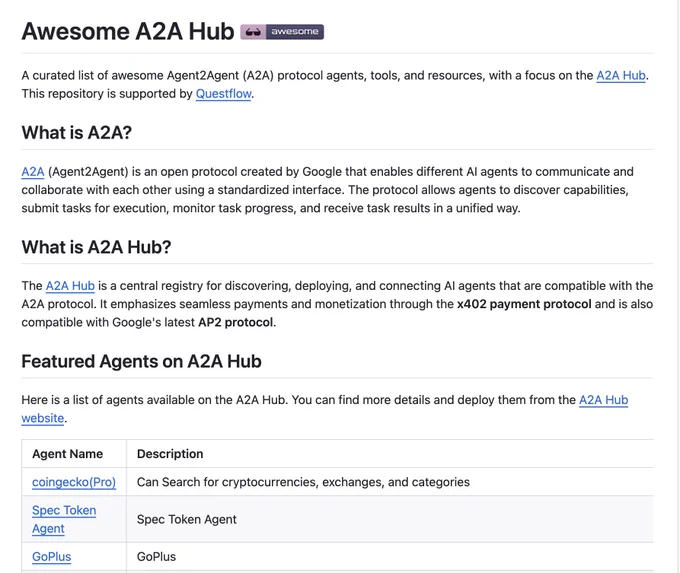Image resolution: width=680 pixels, height=573 pixels.
Task: Open the A2A link before (Agent2Agent)
Action: [x=33, y=172]
